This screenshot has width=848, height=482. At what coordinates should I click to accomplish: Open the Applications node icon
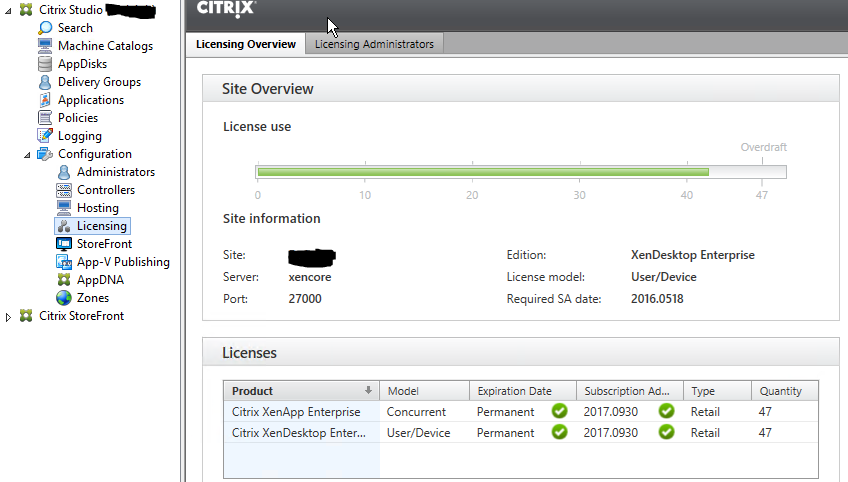coord(45,100)
